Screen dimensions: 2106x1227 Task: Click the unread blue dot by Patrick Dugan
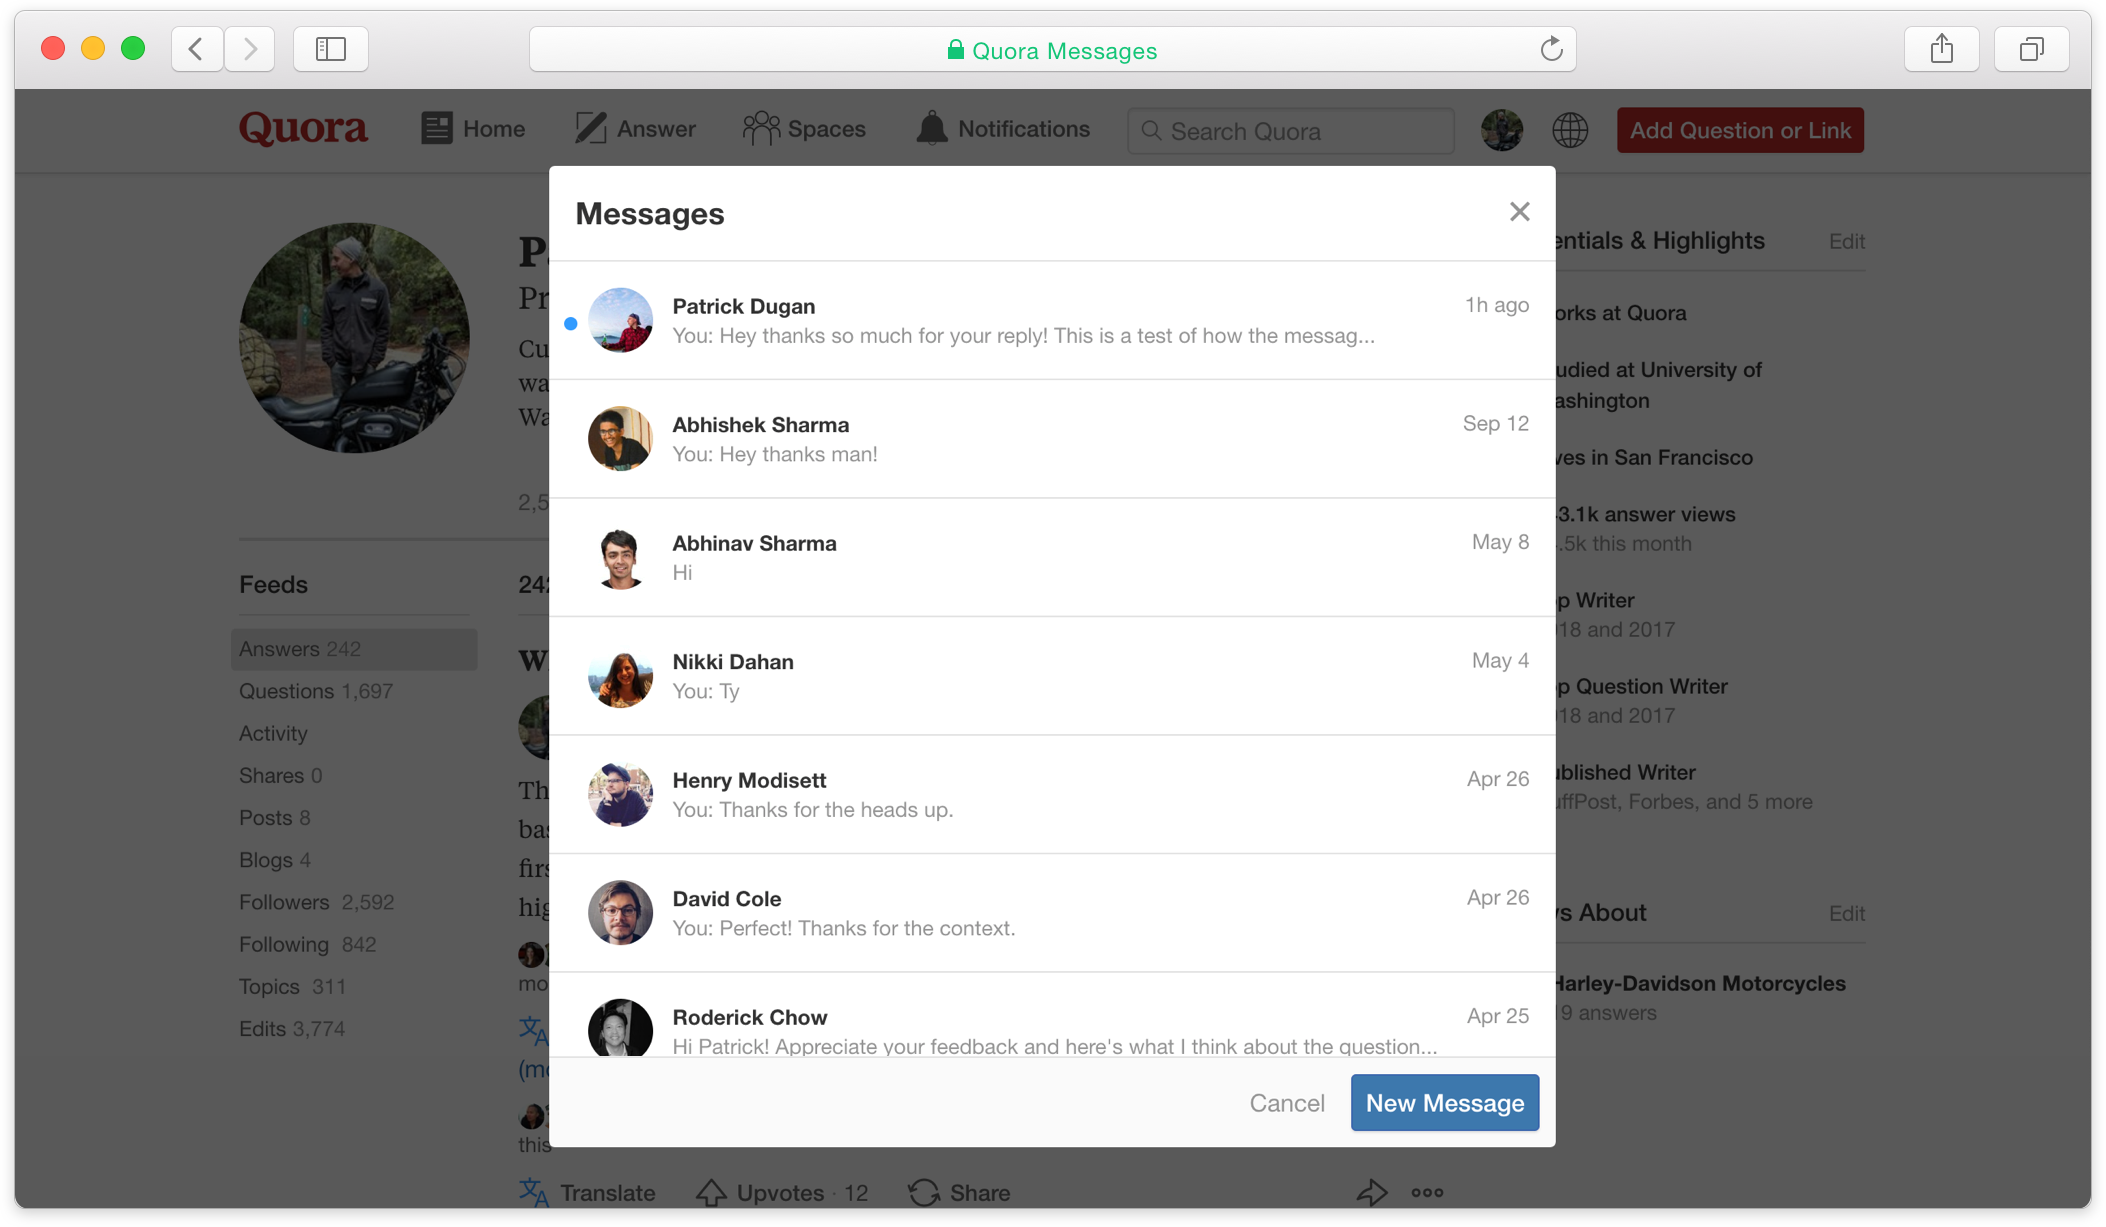(570, 323)
